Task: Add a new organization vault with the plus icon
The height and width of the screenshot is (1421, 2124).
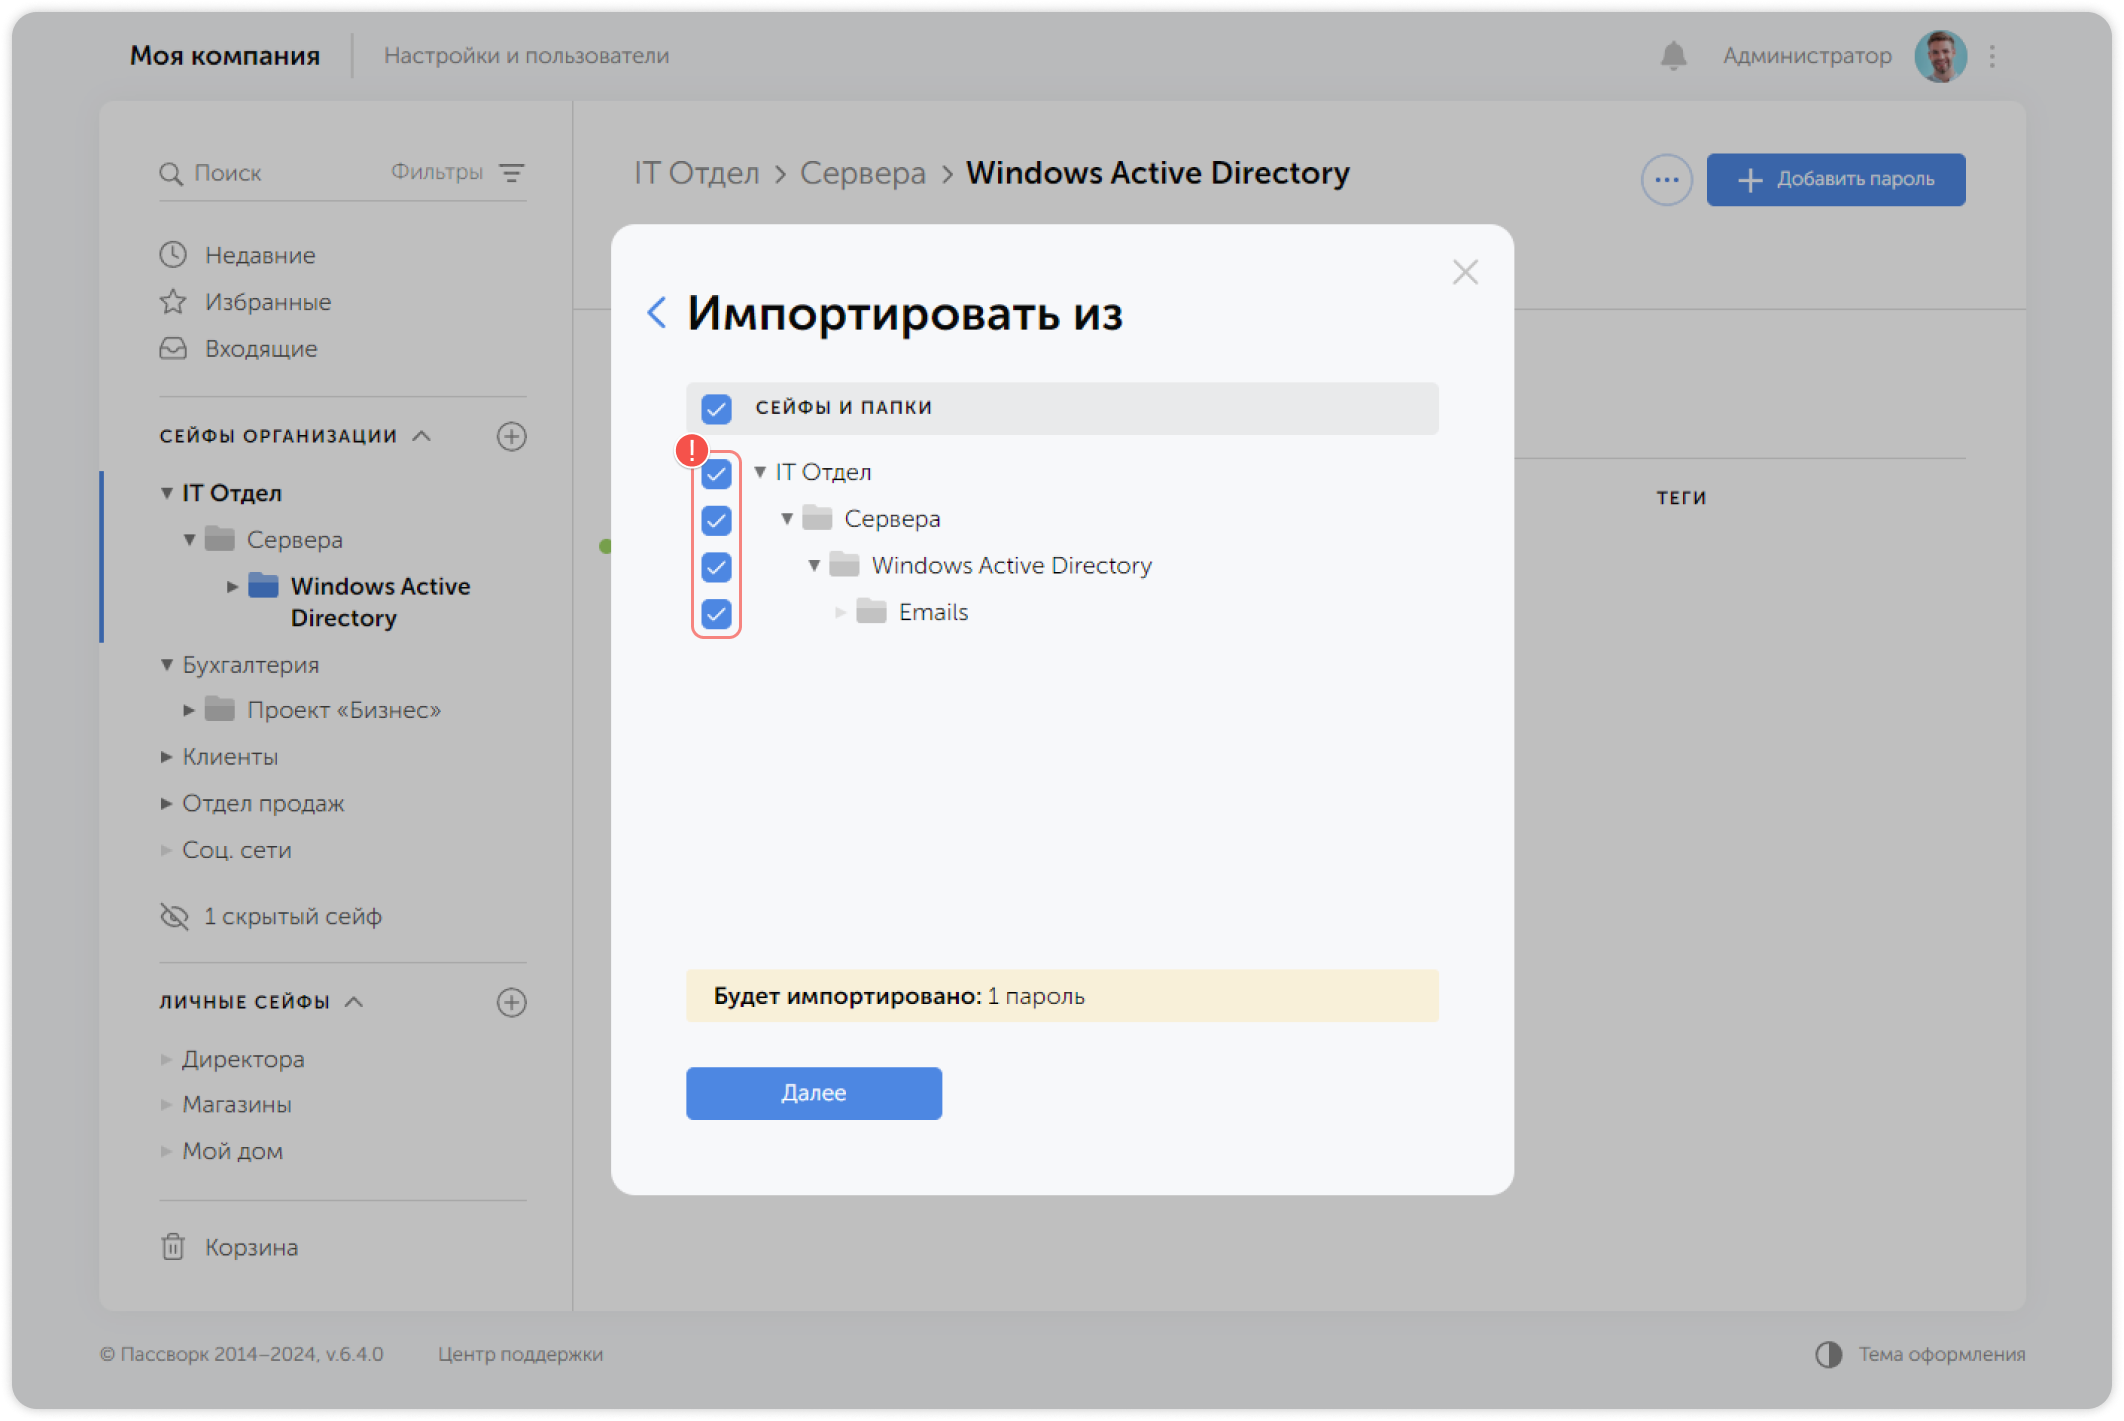Action: (512, 436)
